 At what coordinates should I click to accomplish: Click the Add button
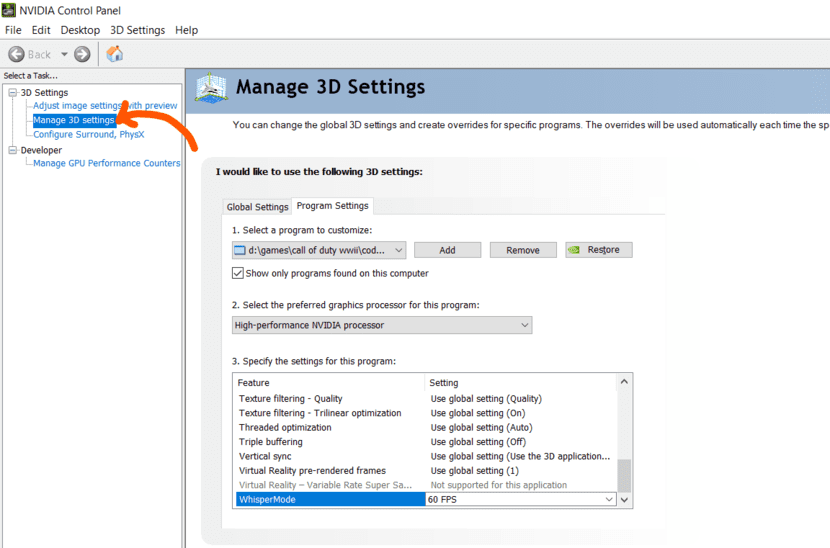click(x=447, y=250)
